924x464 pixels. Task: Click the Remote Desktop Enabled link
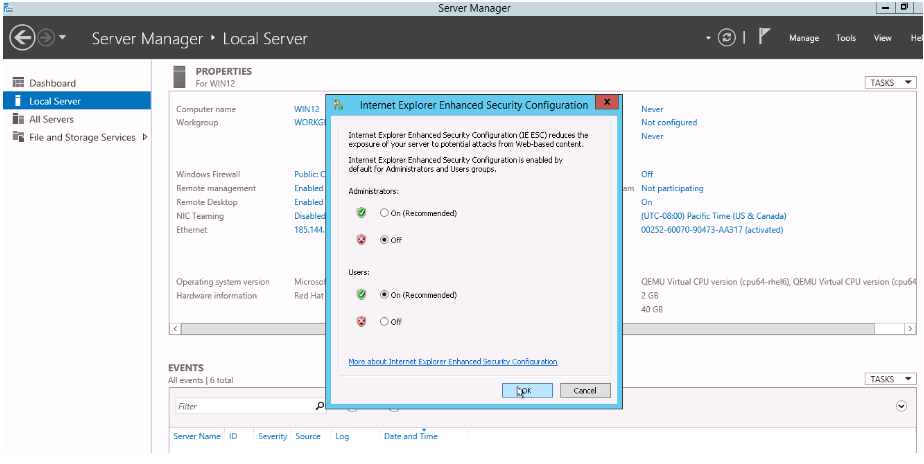[309, 202]
